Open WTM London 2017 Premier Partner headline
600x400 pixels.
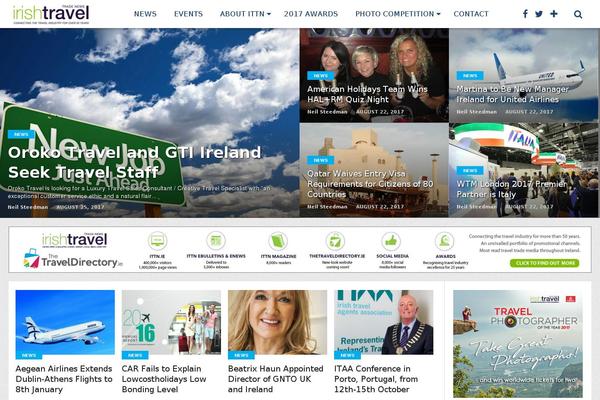click(x=511, y=189)
